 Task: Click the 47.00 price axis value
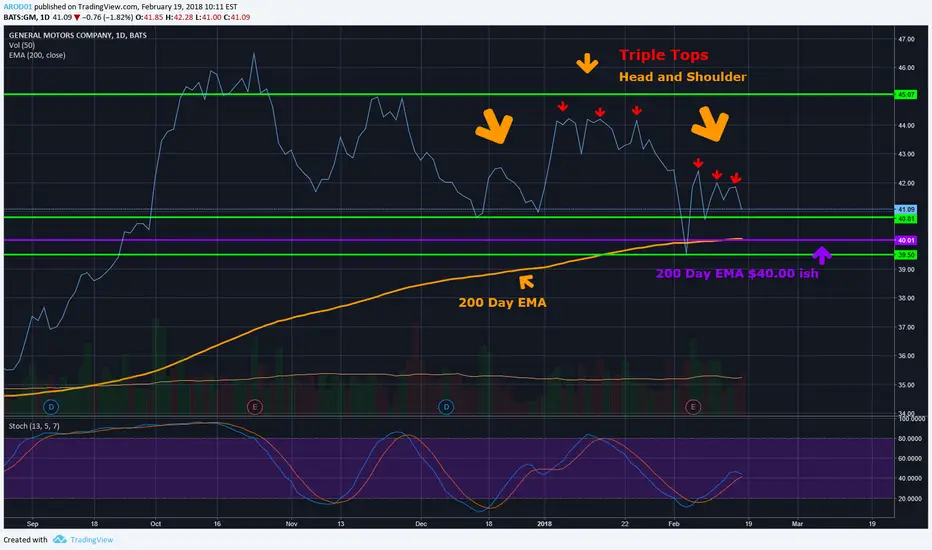point(906,39)
